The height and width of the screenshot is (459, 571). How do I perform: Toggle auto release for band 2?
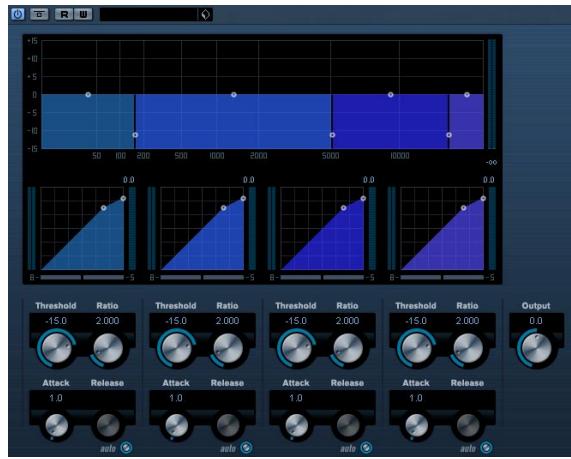point(246,447)
